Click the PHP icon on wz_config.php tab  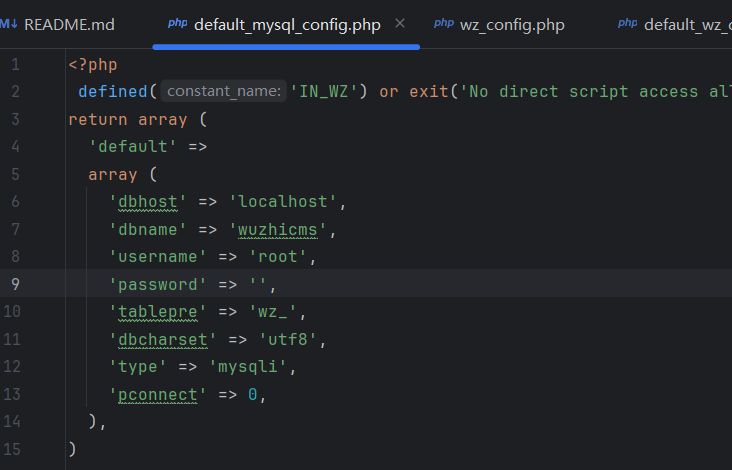443,23
